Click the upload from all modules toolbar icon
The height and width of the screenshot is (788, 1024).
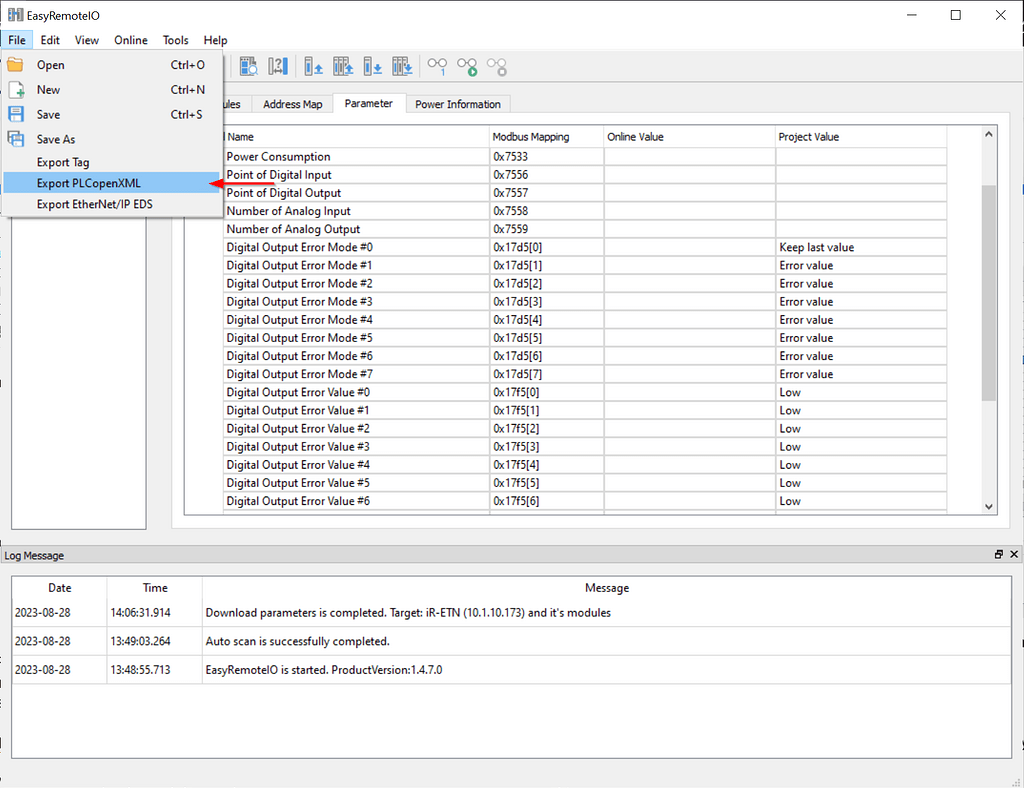pos(343,66)
